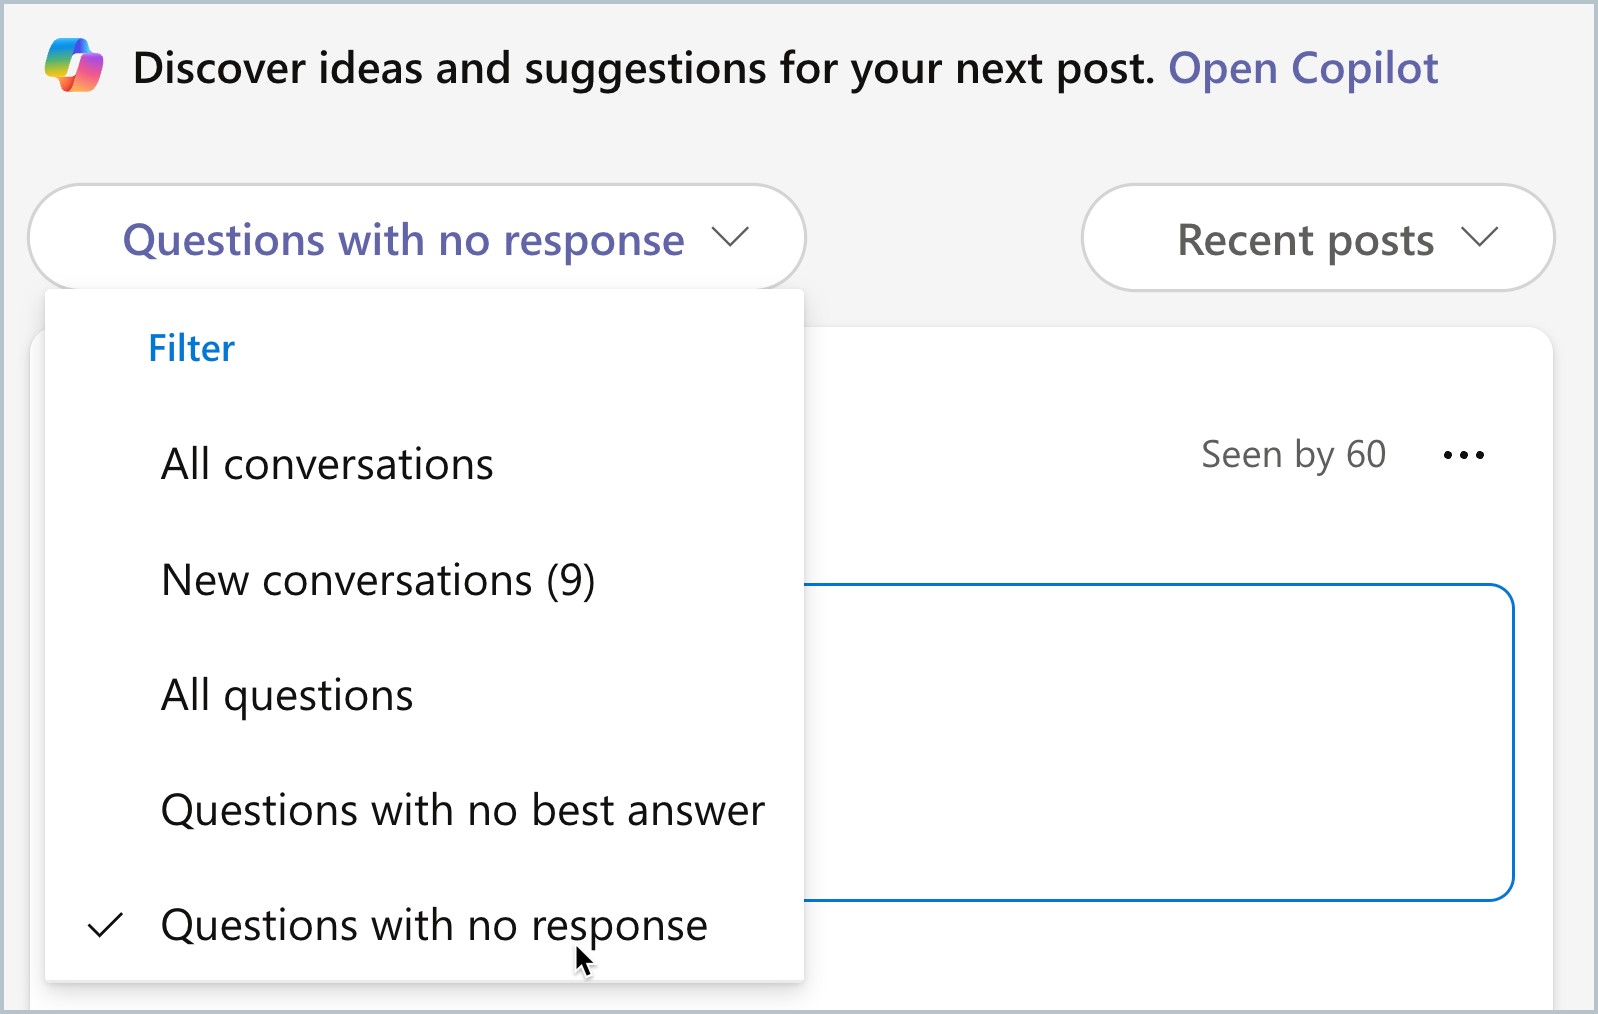Image resolution: width=1598 pixels, height=1014 pixels.
Task: Choose New conversations (9) filter
Action: point(424,580)
